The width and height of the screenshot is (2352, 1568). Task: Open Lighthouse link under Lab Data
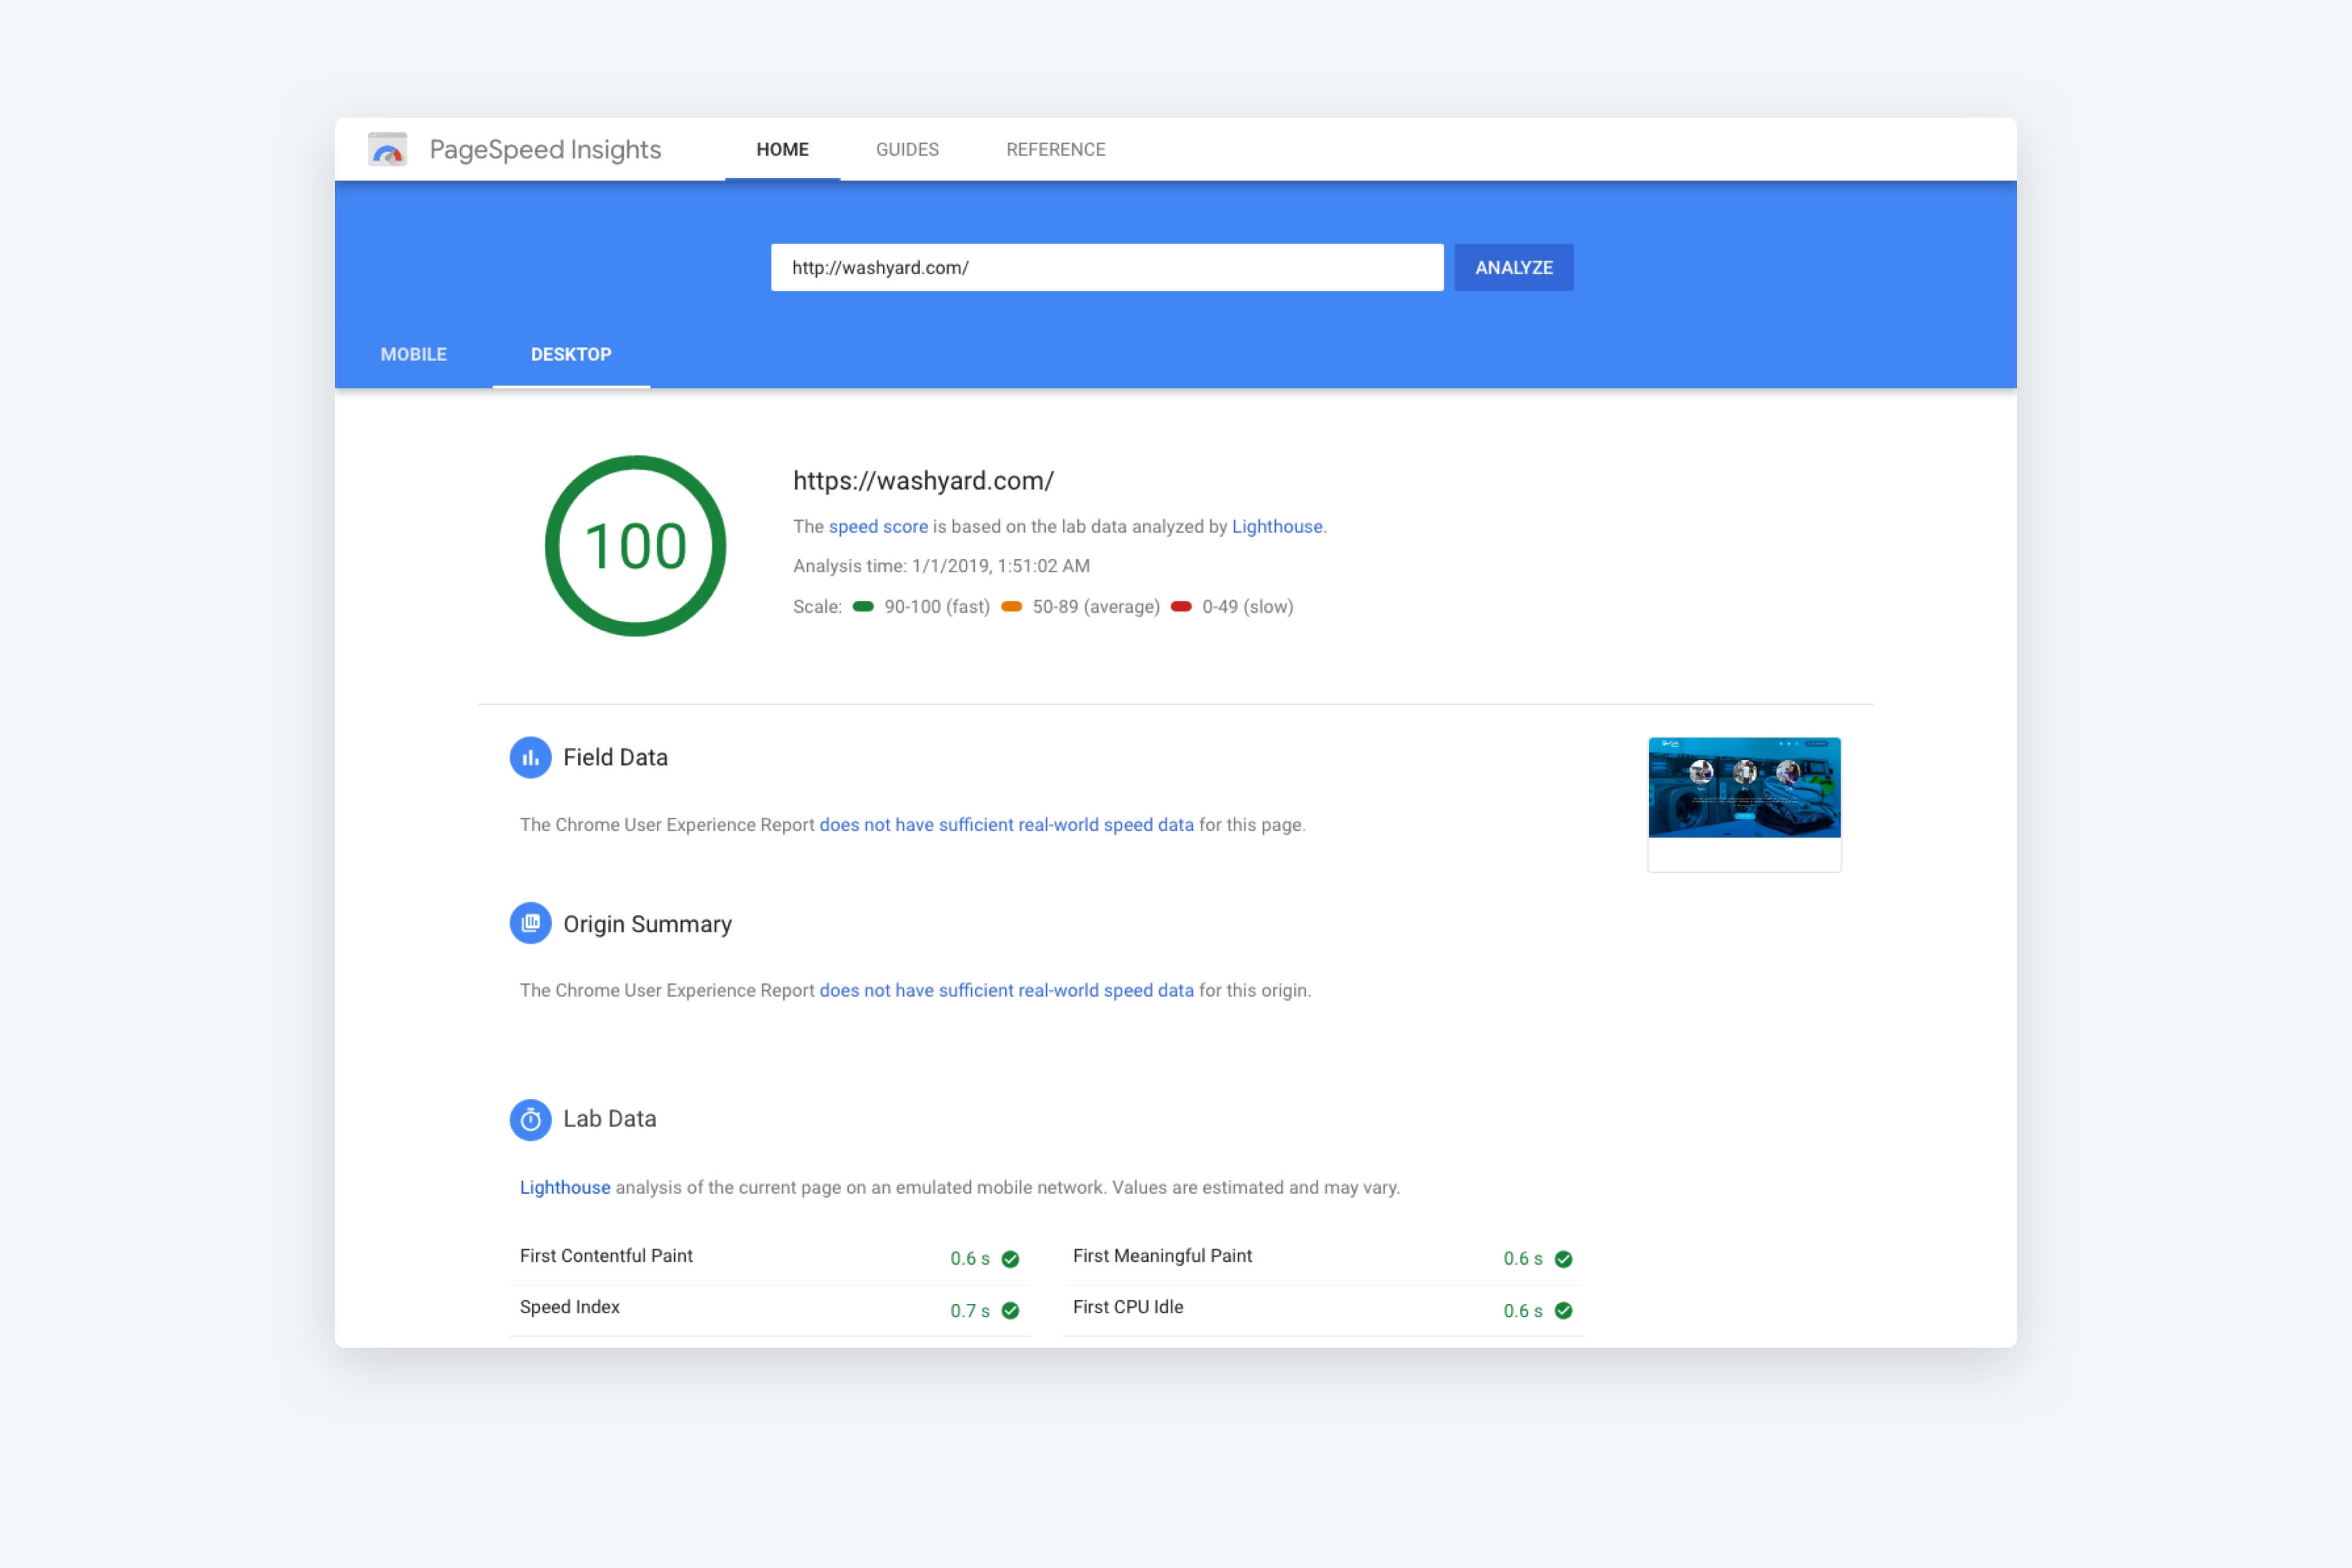pyautogui.click(x=565, y=1187)
